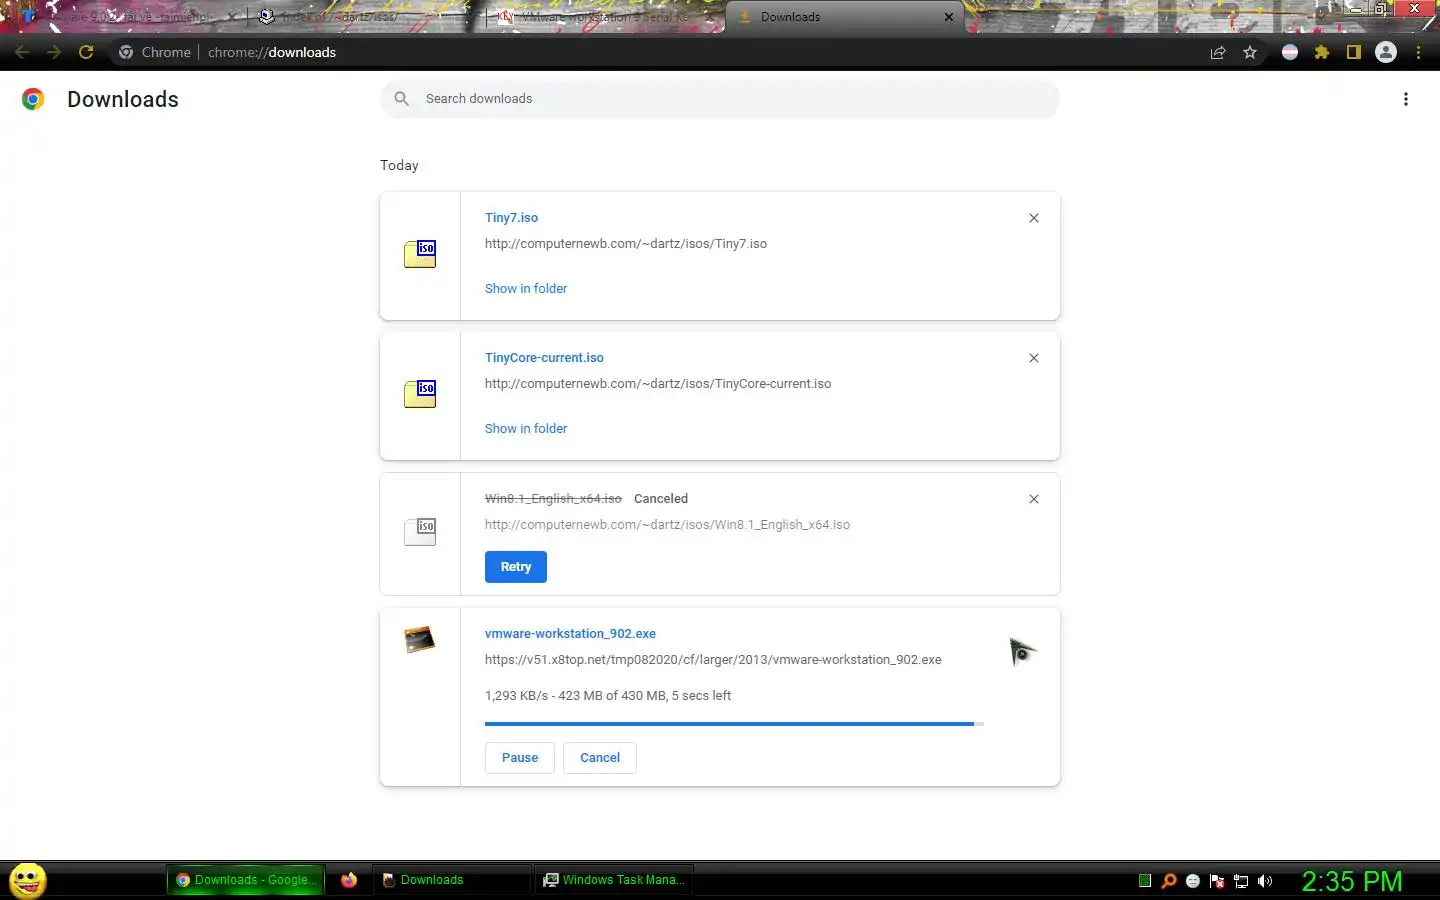Open the Chrome profile avatar
Screen dimensions: 1440x900
[1386, 52]
